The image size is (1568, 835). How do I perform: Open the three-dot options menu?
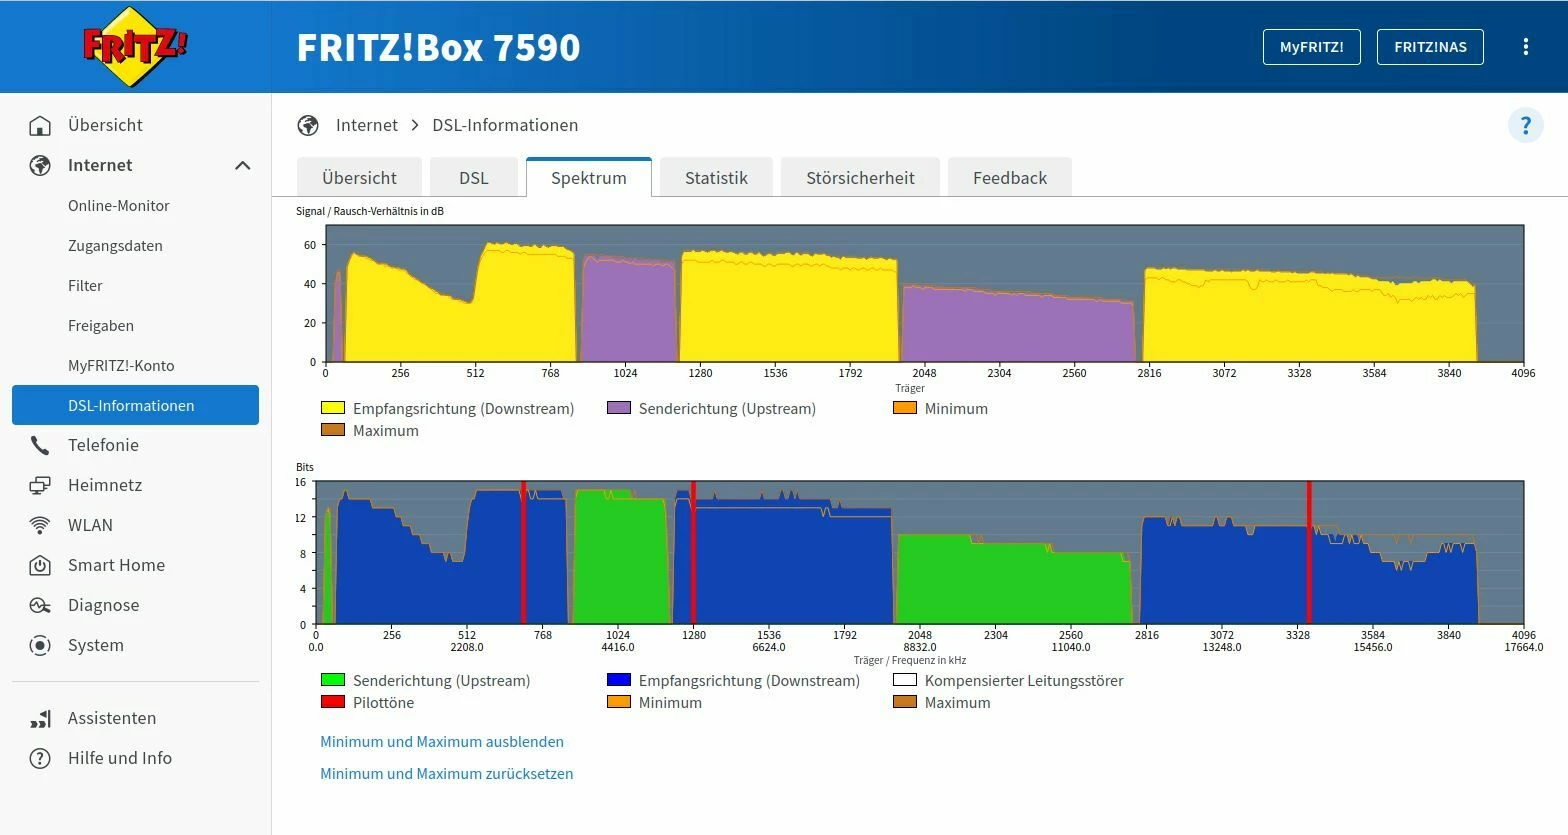[x=1526, y=47]
